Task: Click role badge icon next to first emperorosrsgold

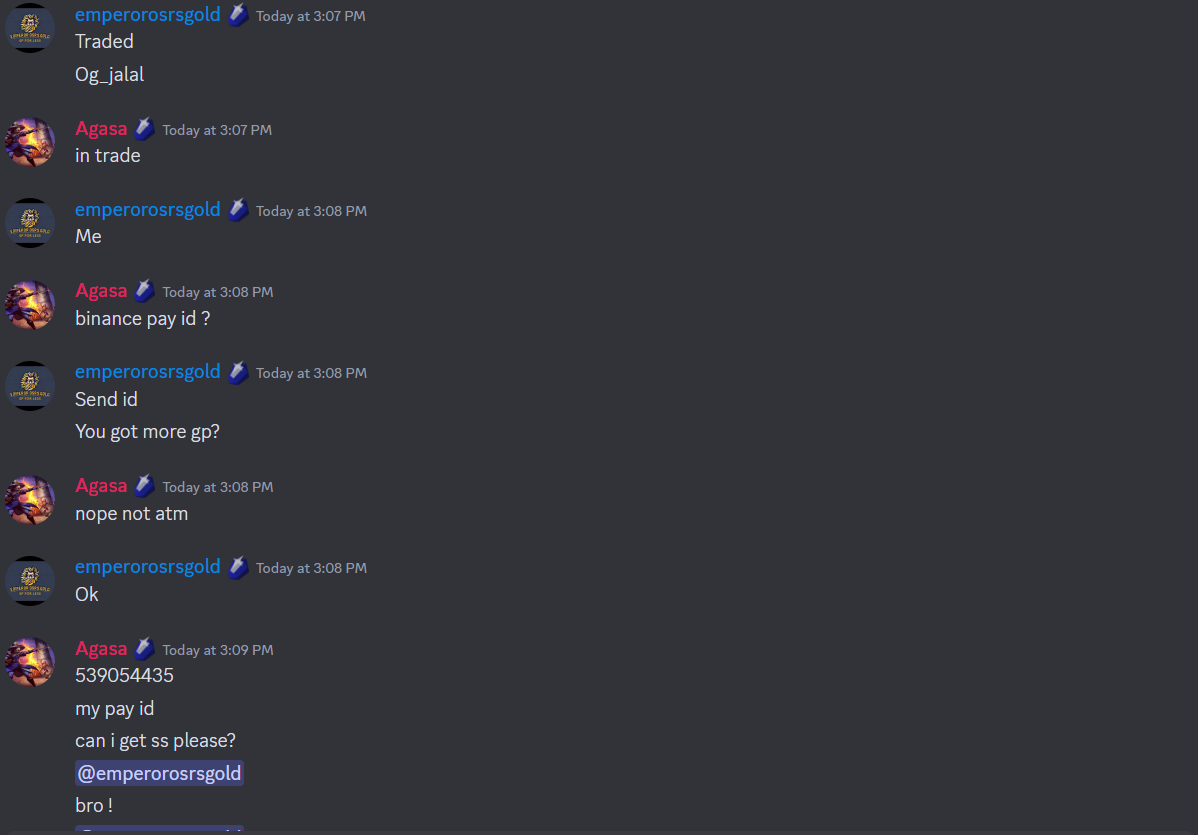Action: (x=238, y=15)
